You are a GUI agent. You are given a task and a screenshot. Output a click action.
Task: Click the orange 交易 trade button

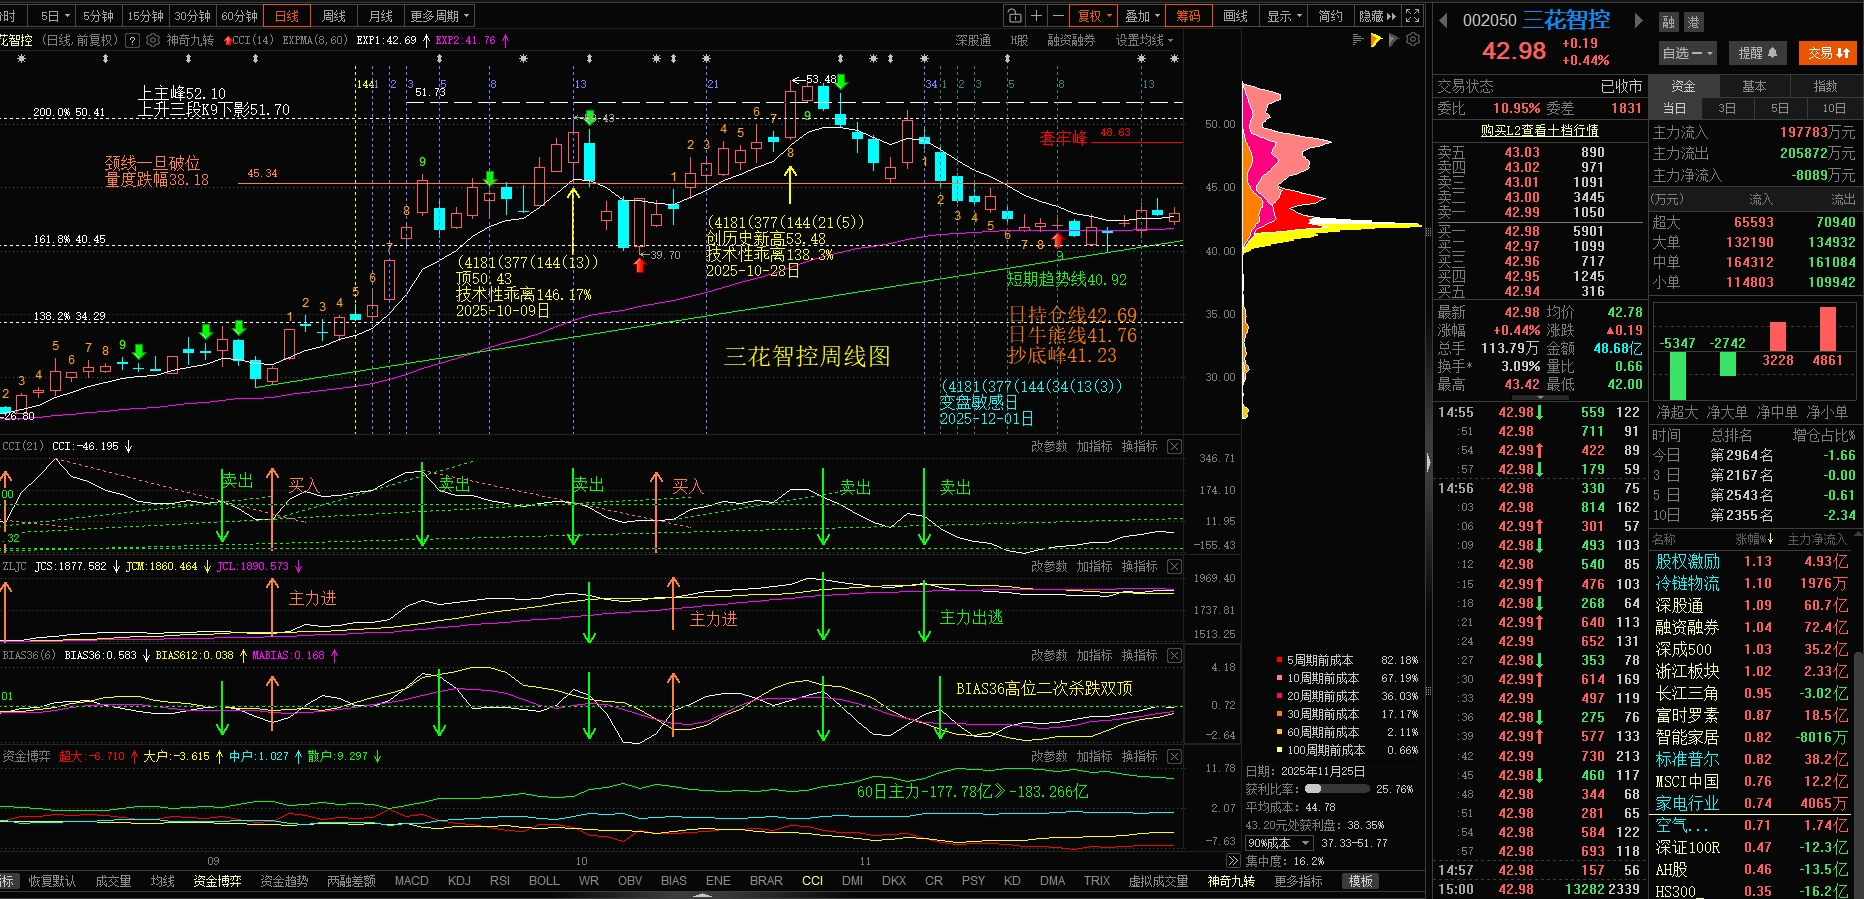click(1827, 53)
